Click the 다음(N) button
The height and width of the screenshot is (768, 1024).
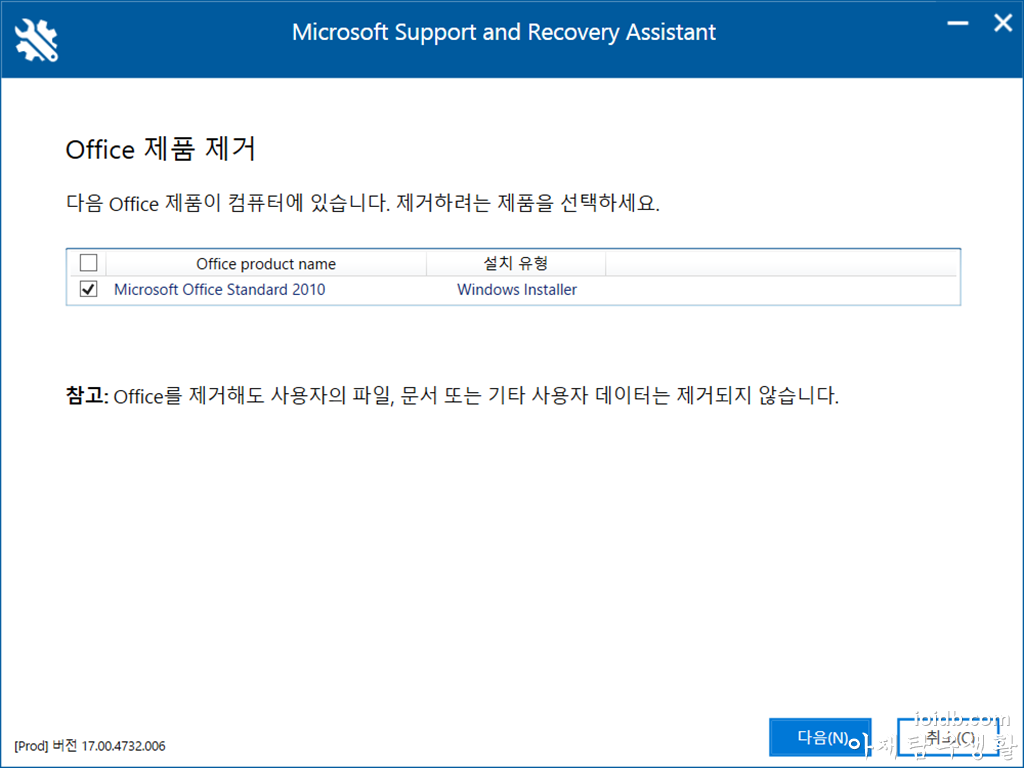click(820, 738)
